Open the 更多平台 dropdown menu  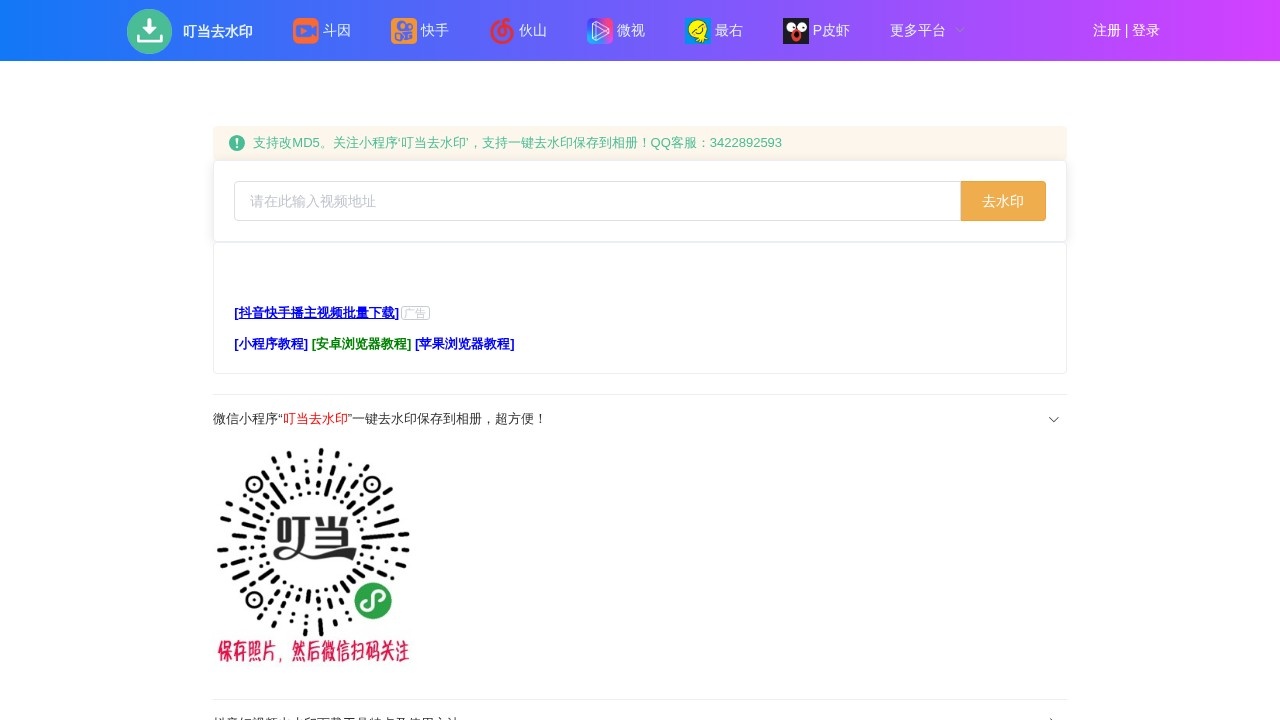pyautogui.click(x=926, y=30)
